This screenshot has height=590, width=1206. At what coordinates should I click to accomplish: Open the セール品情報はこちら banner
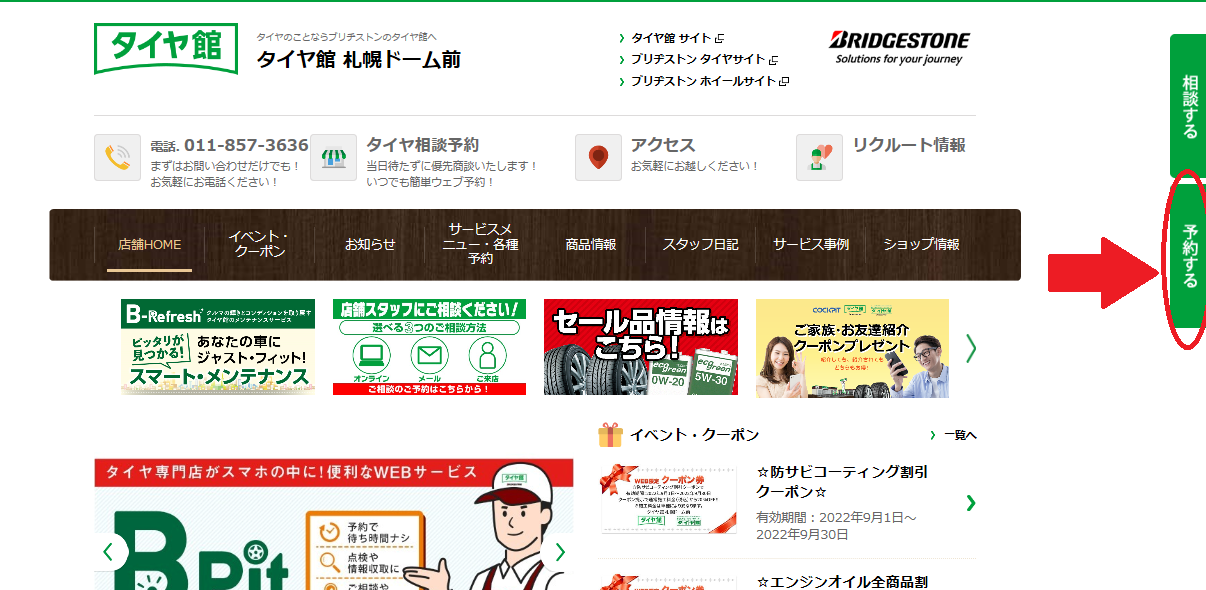coord(641,347)
